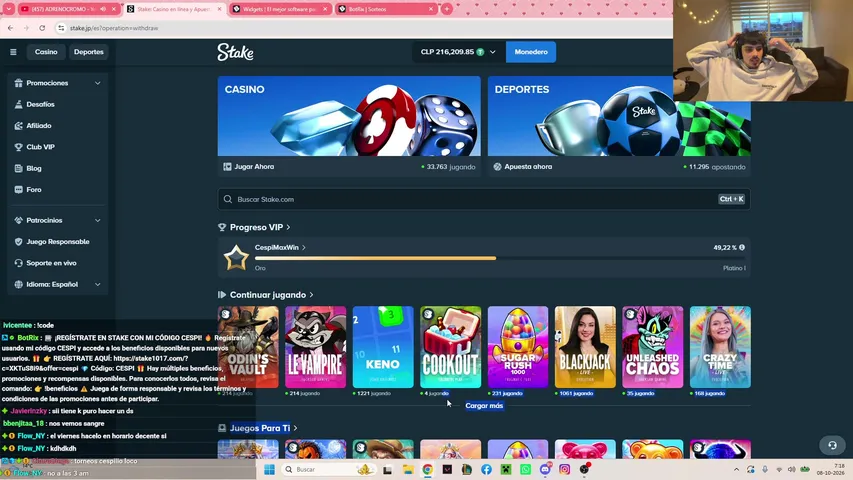Open the CLP balance currency dropdown
This screenshot has height=480, width=853.
493,52
